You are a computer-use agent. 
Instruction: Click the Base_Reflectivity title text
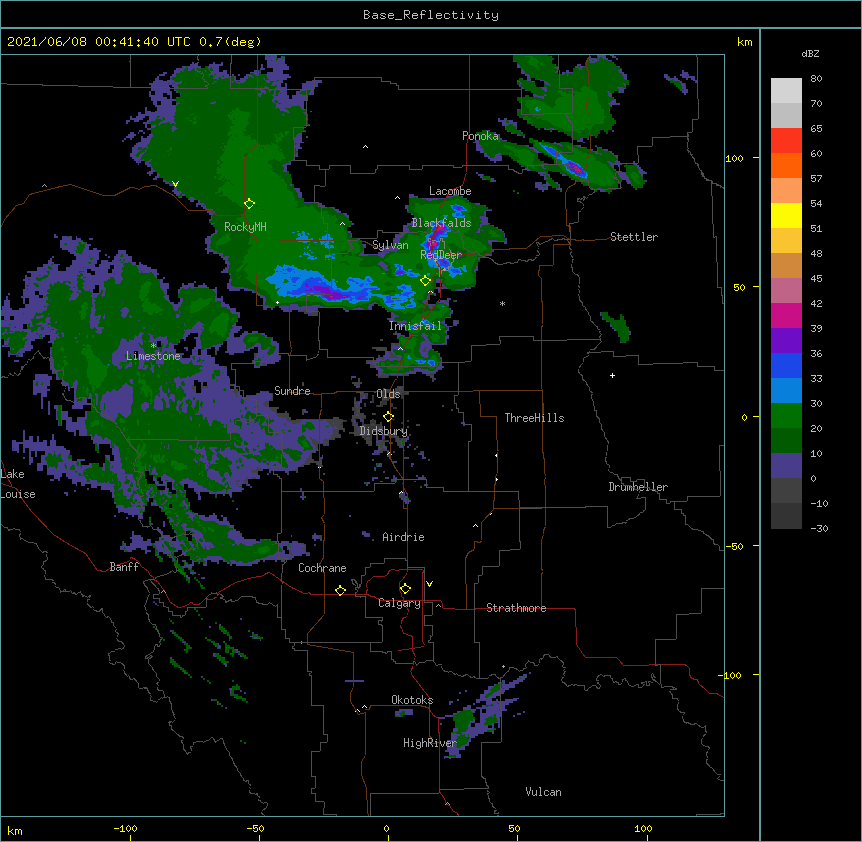(431, 15)
